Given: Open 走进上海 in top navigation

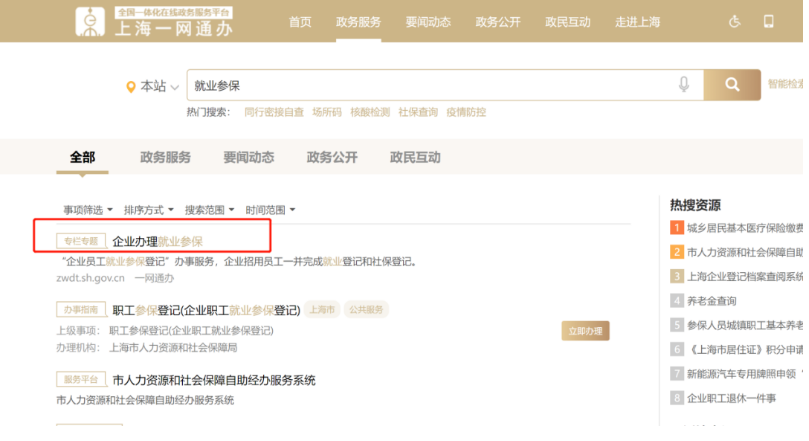Looking at the screenshot, I should [637, 22].
